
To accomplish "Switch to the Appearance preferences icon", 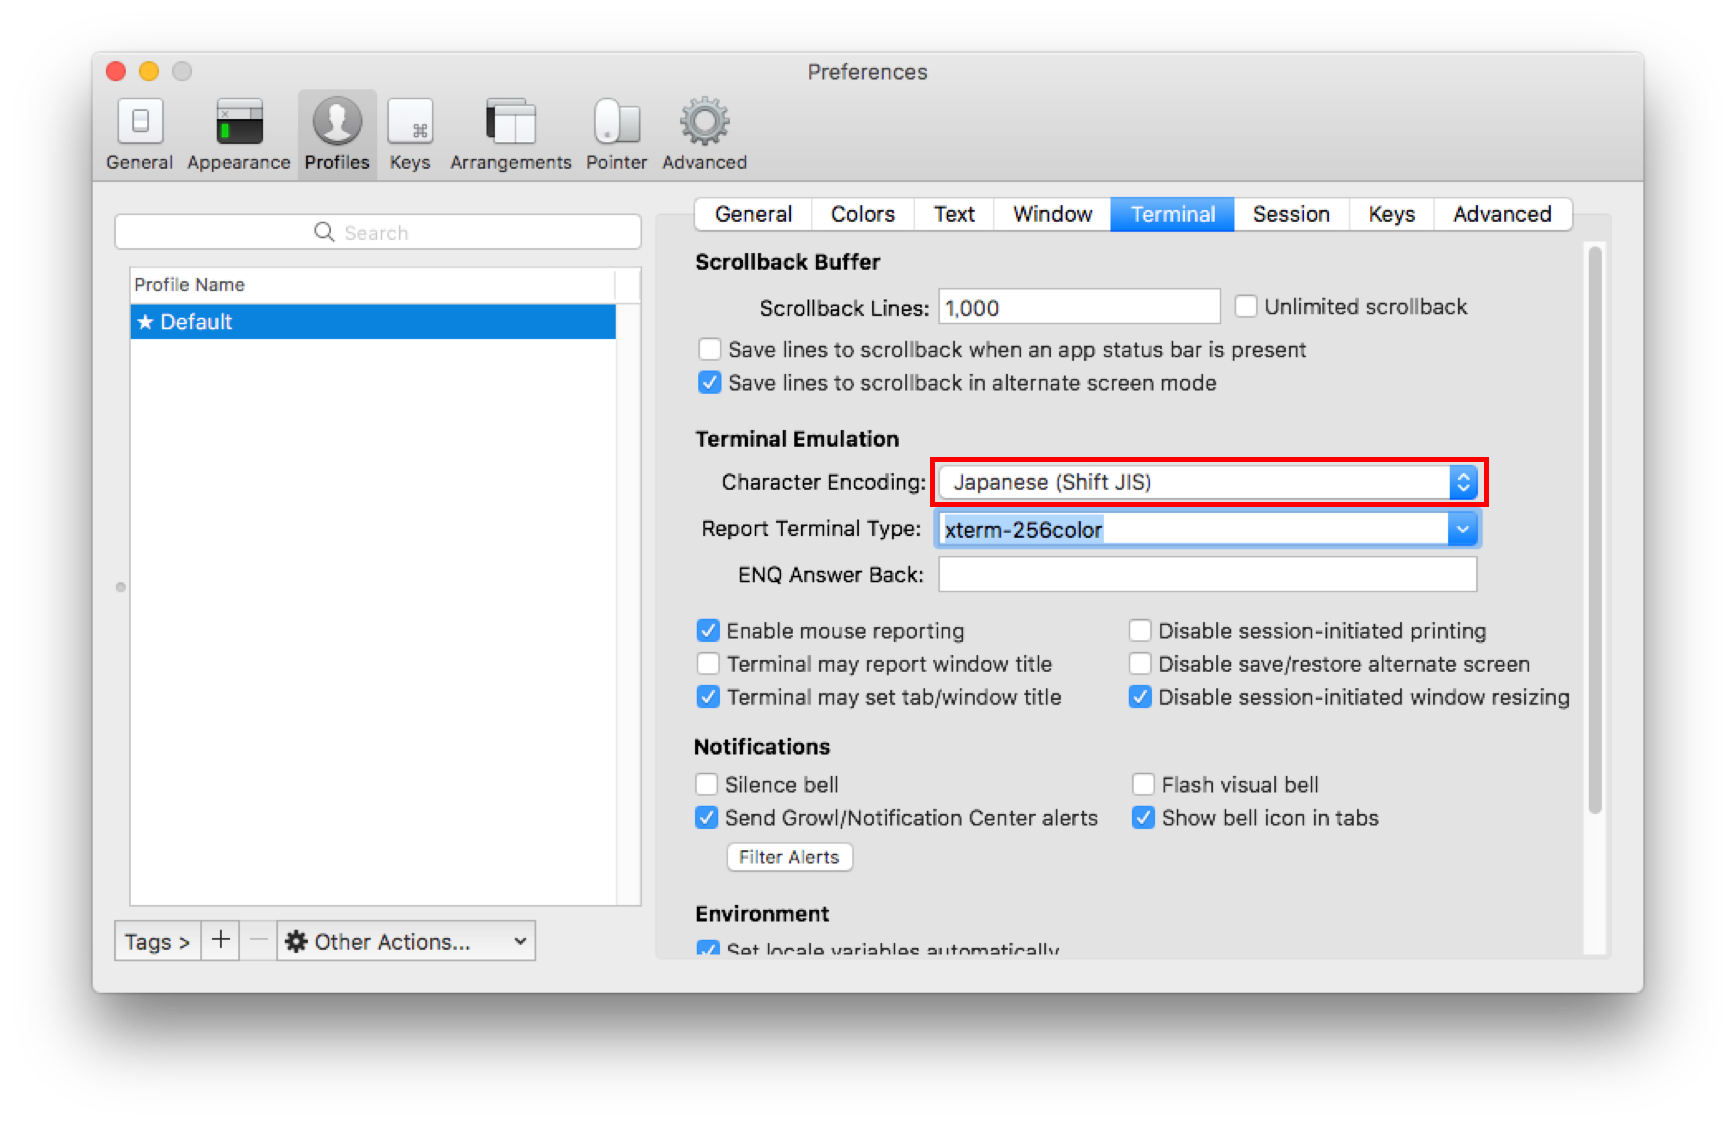I will click(238, 133).
